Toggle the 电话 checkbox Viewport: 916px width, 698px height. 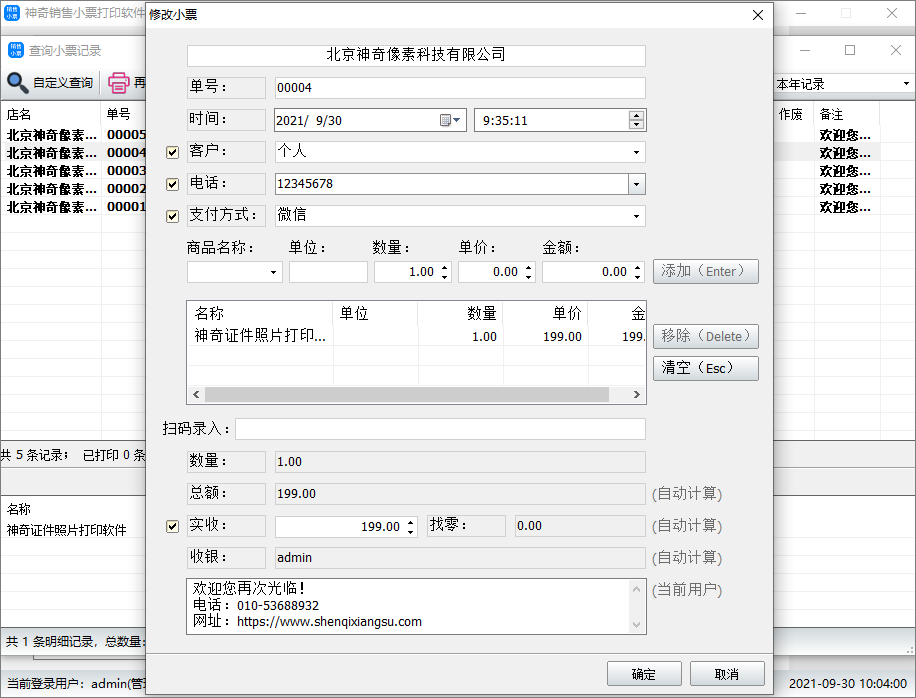(x=172, y=185)
